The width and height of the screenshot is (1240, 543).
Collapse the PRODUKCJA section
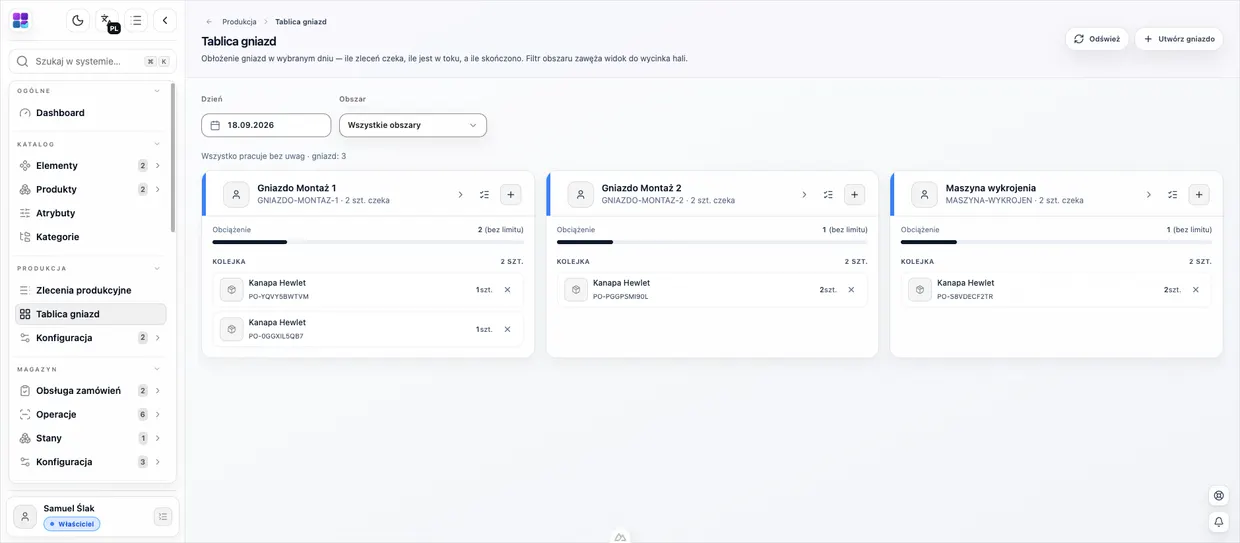point(157,268)
